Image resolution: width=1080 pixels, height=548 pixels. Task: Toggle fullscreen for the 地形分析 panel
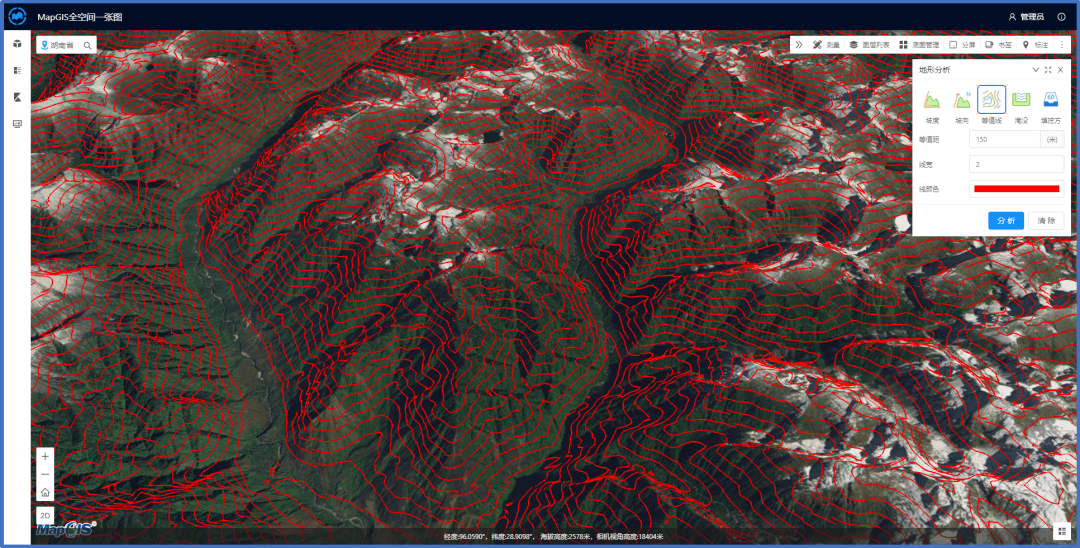pyautogui.click(x=1048, y=70)
